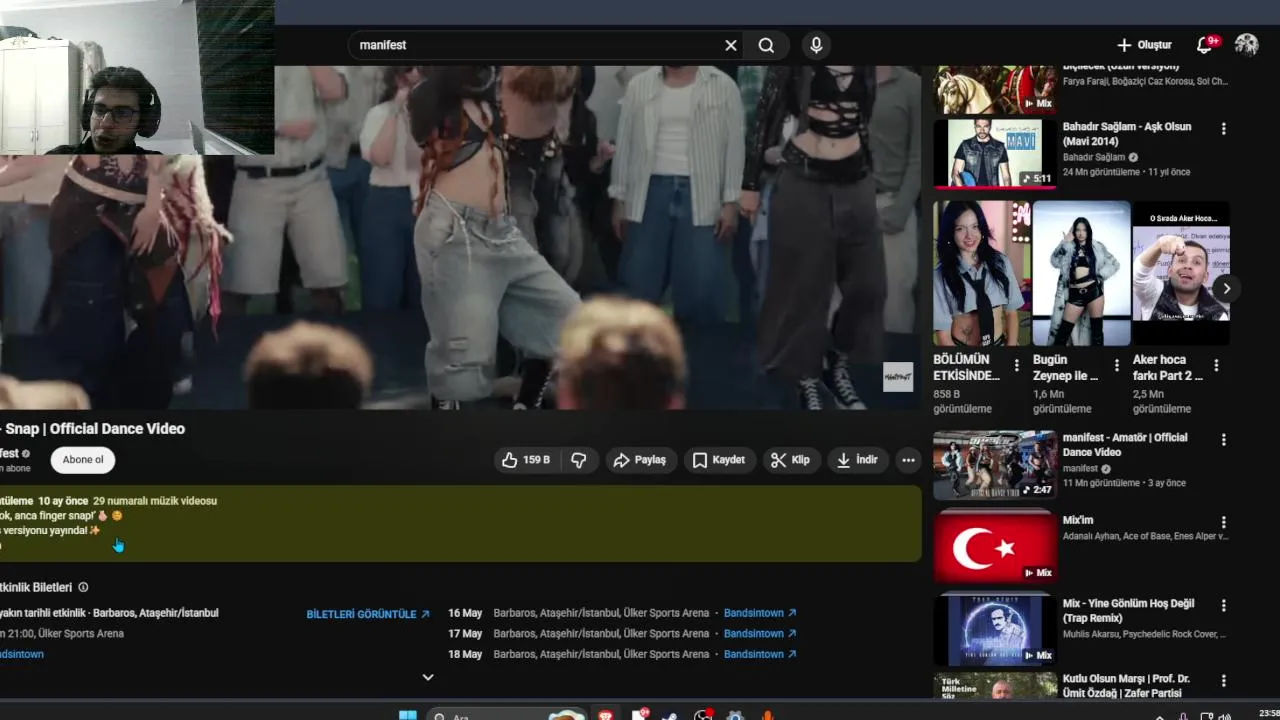
Task: Open the Bandsintown link for 17 May
Action: pos(760,634)
